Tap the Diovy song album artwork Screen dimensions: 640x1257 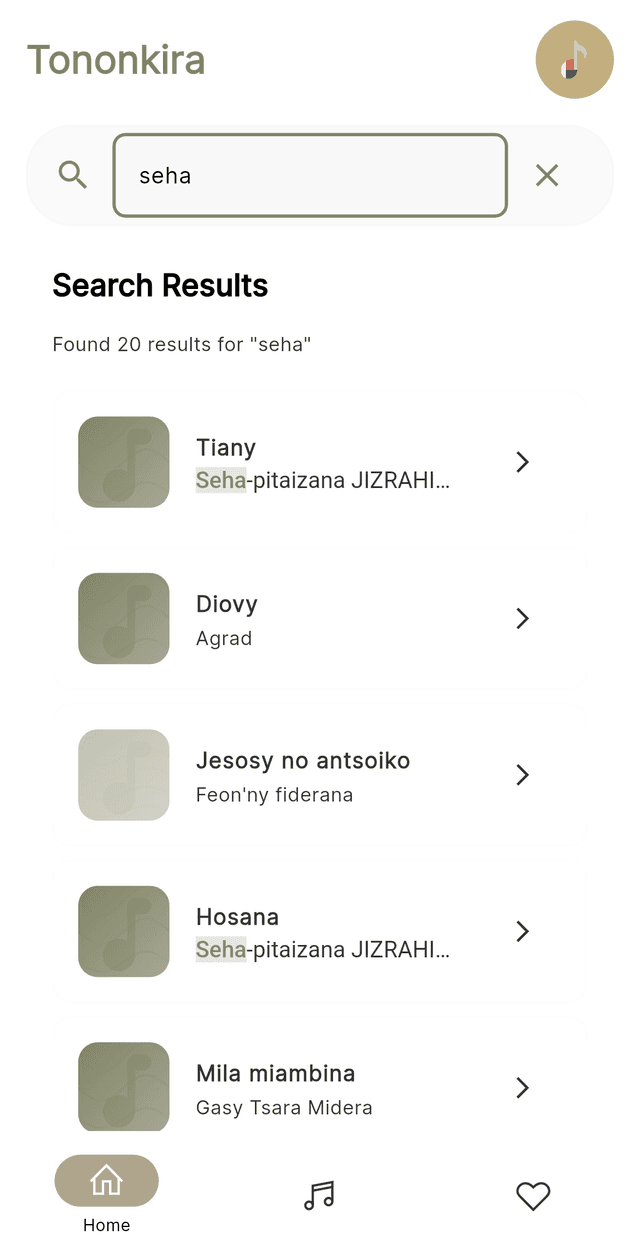tap(124, 618)
